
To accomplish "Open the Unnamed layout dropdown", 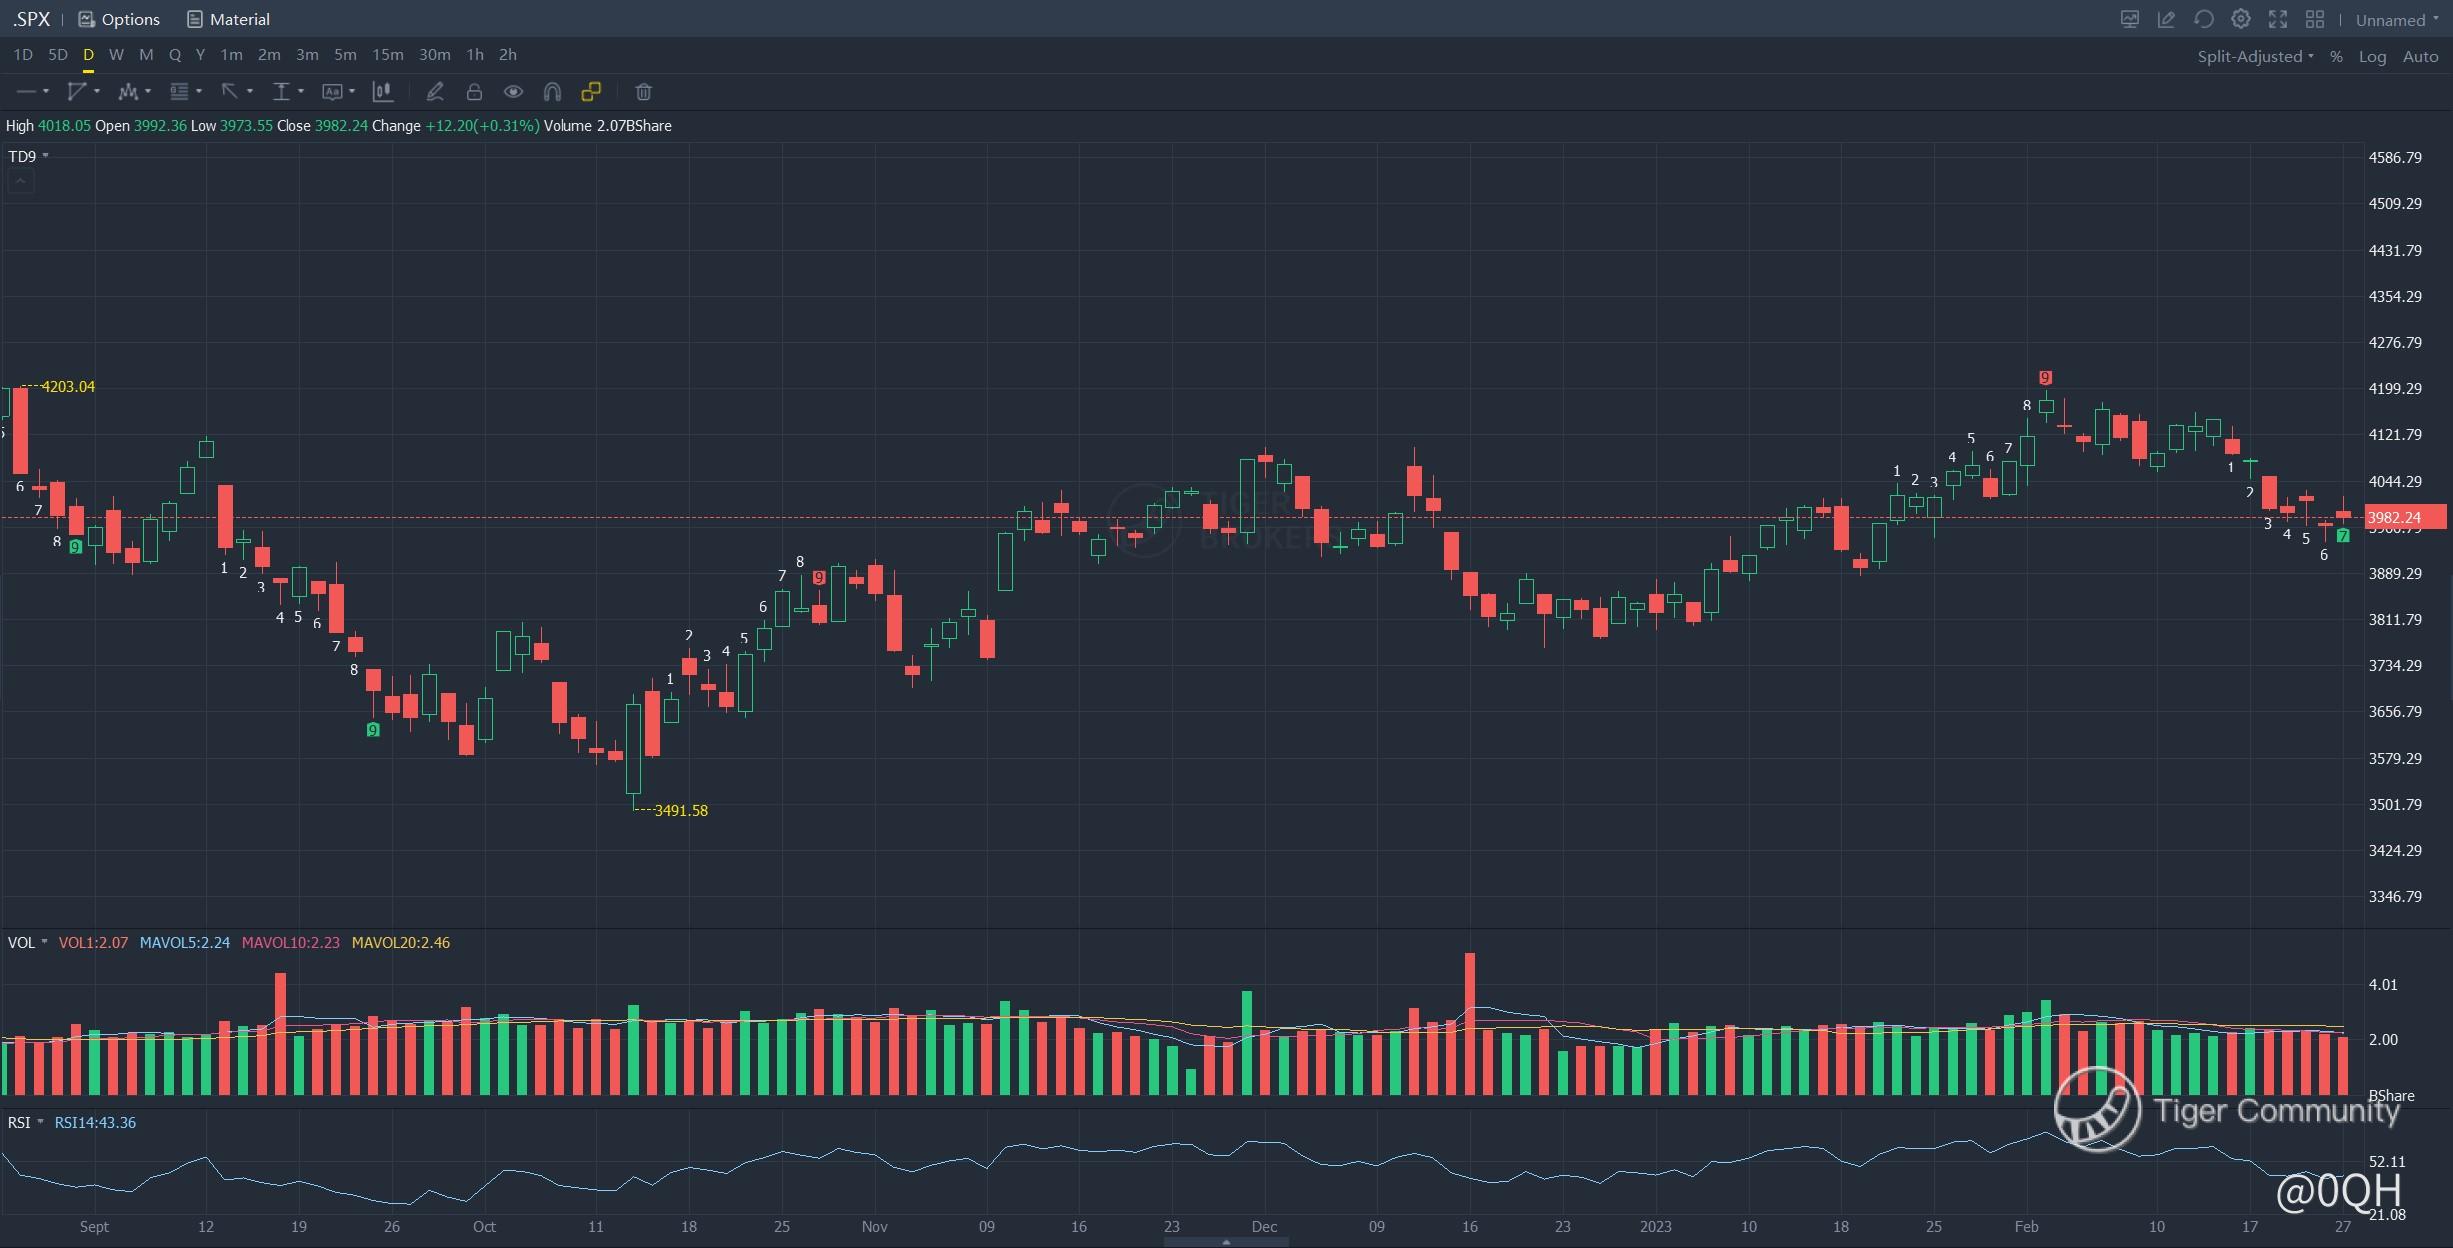I will coord(2395,20).
